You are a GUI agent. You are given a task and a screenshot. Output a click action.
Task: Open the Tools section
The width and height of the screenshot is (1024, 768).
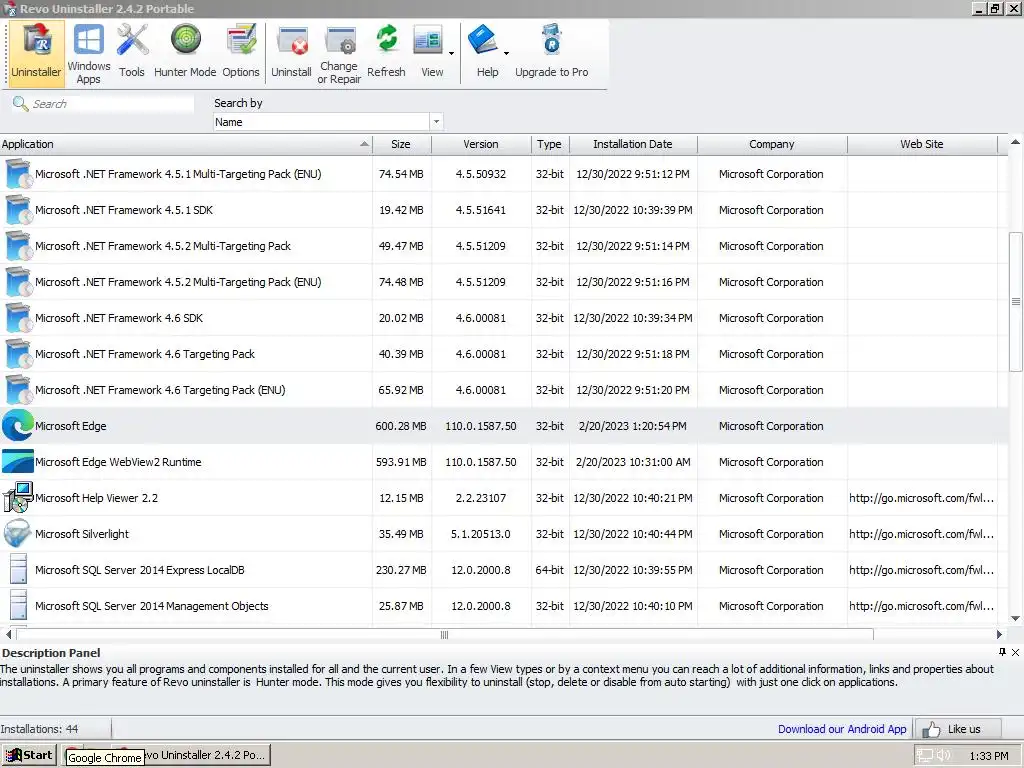coord(132,52)
